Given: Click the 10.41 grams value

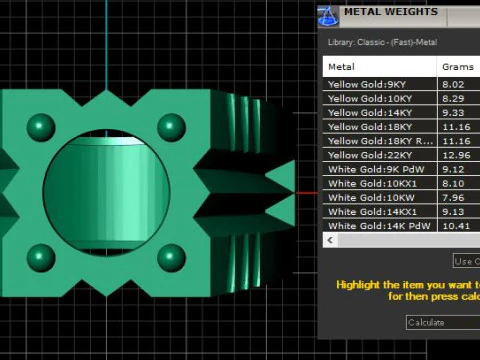Looking at the screenshot, I should (456, 226).
